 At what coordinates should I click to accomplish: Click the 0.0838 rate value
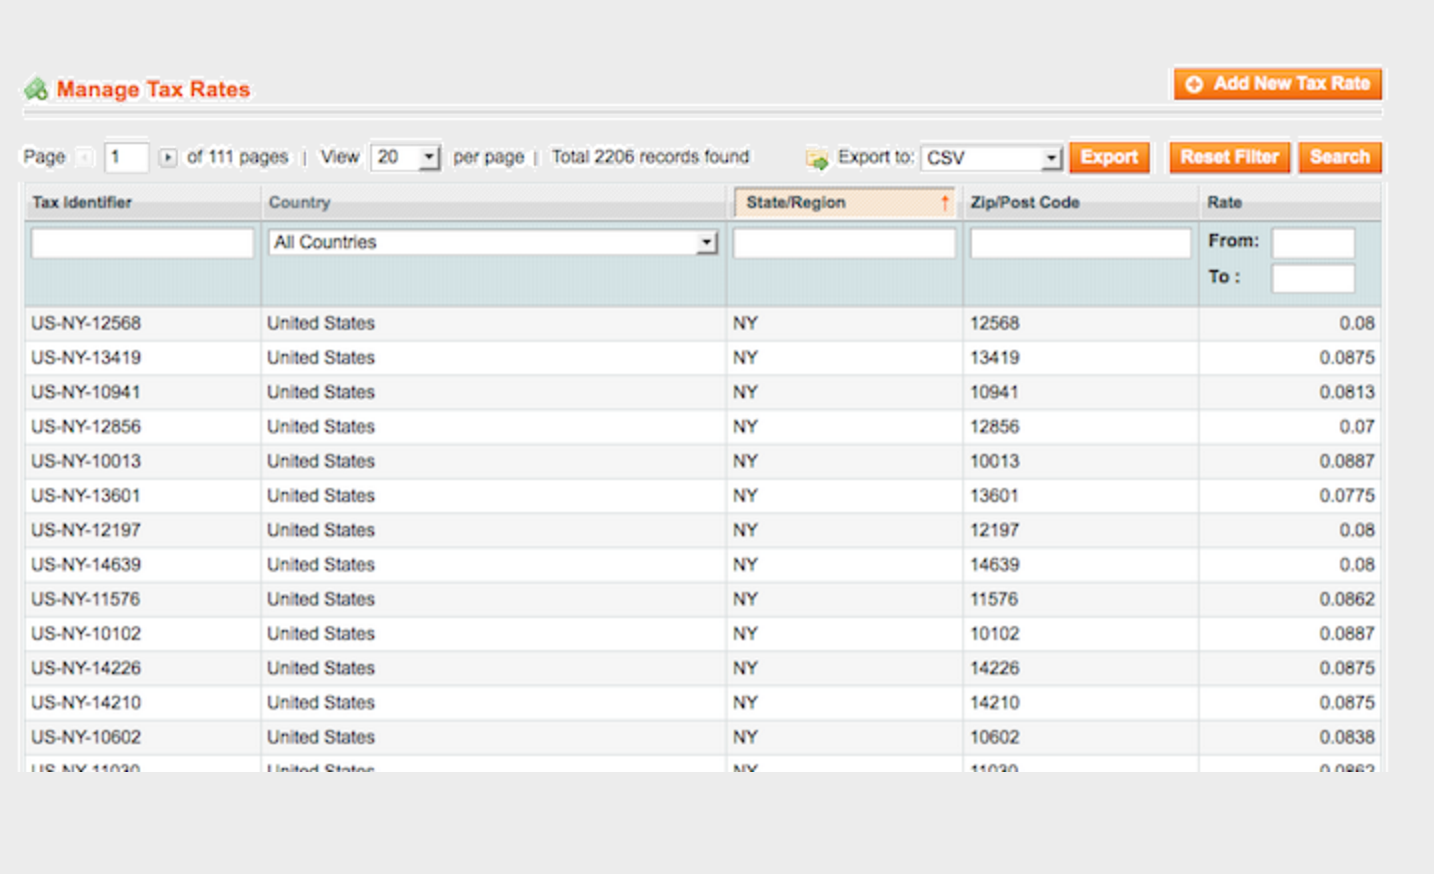[x=1346, y=737]
